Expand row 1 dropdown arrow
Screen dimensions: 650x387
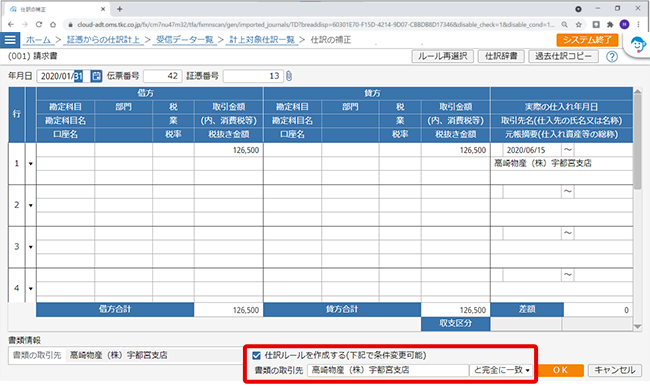click(x=31, y=164)
